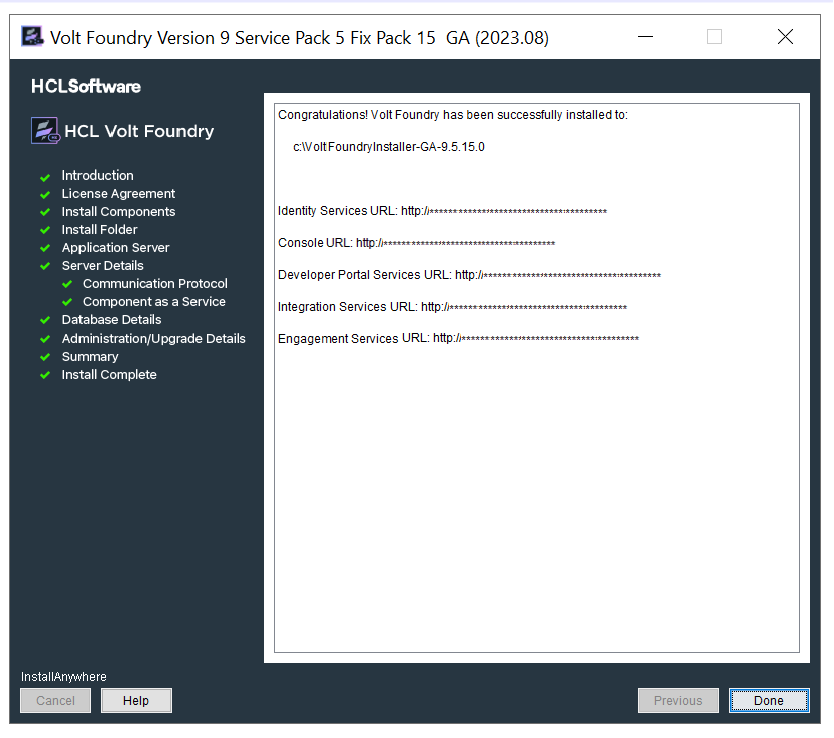
Task: Select the Introduction step label
Action: tap(97, 175)
